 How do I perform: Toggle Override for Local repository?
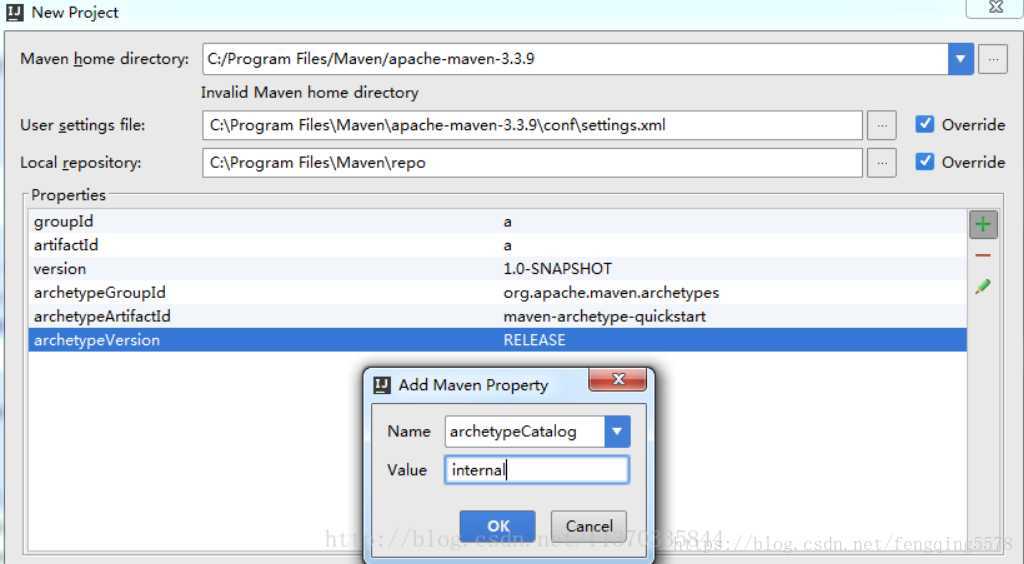(x=924, y=161)
